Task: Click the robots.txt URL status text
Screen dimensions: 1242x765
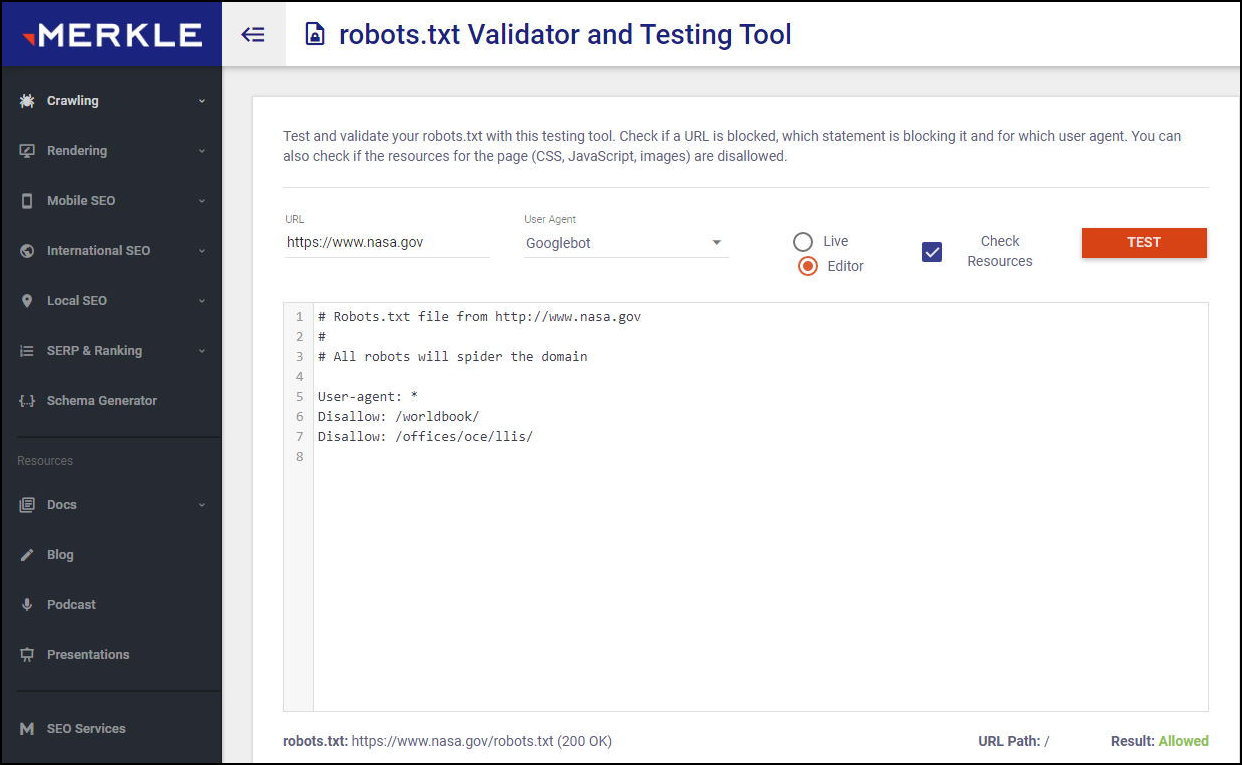Action: (448, 742)
